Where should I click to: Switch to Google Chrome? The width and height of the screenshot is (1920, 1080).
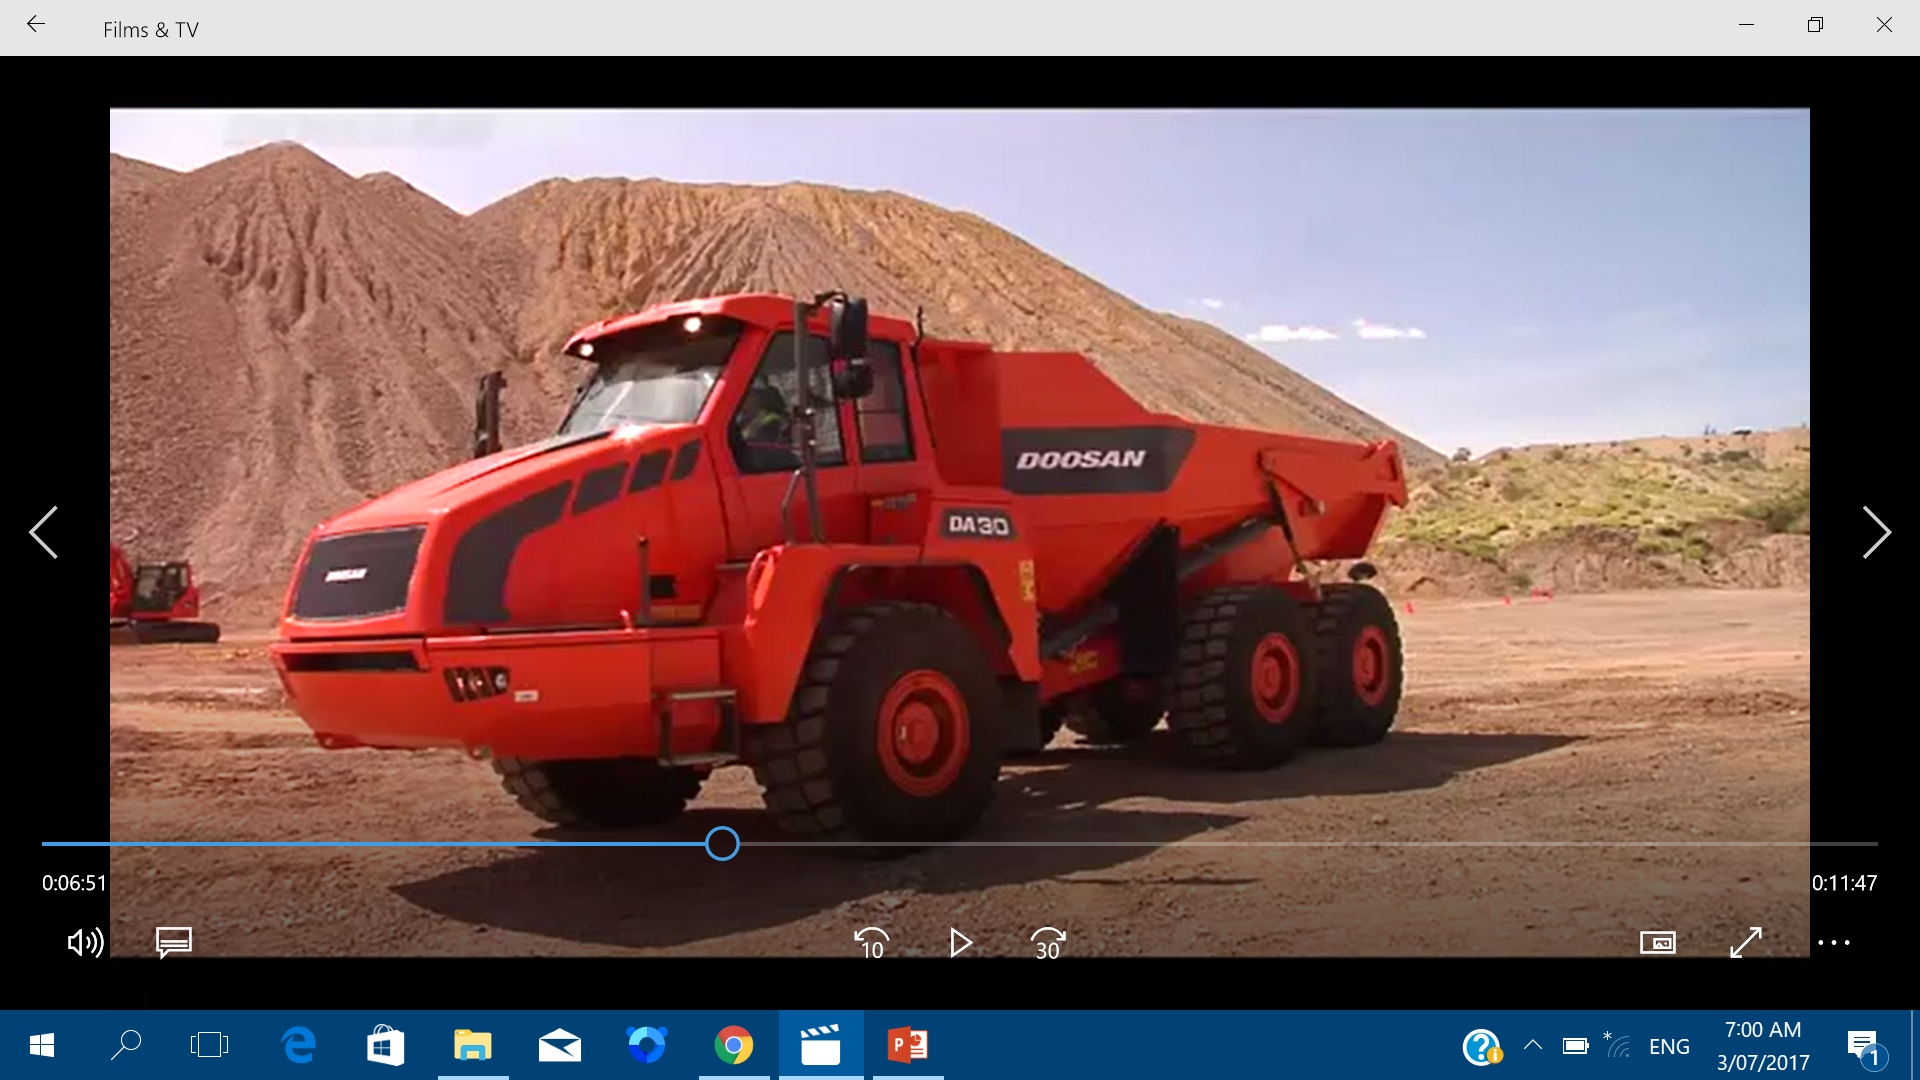[x=734, y=1045]
